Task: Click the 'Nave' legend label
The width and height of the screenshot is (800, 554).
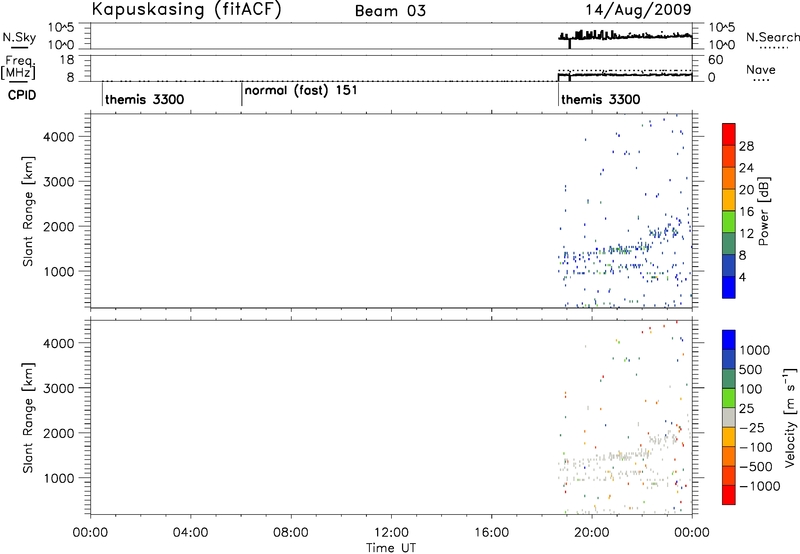Action: pyautogui.click(x=761, y=70)
